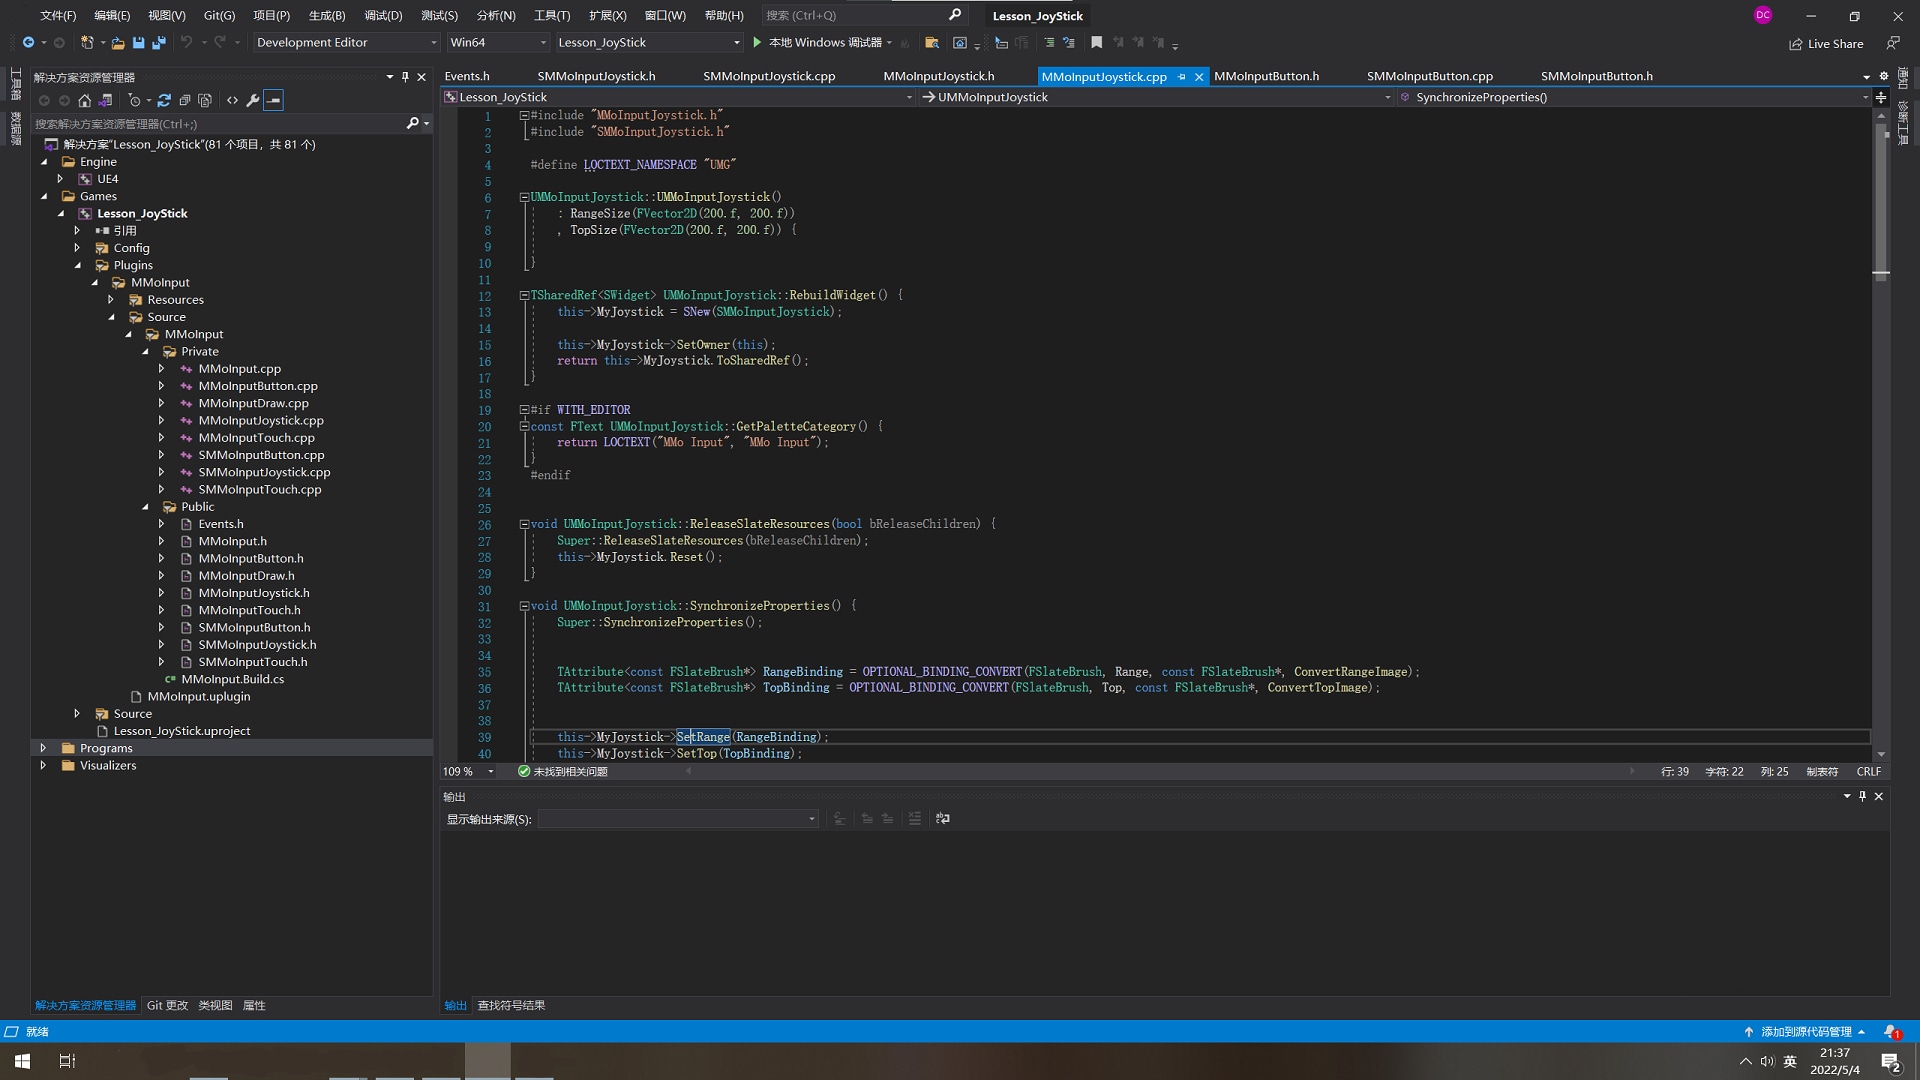Save all open files

point(159,43)
